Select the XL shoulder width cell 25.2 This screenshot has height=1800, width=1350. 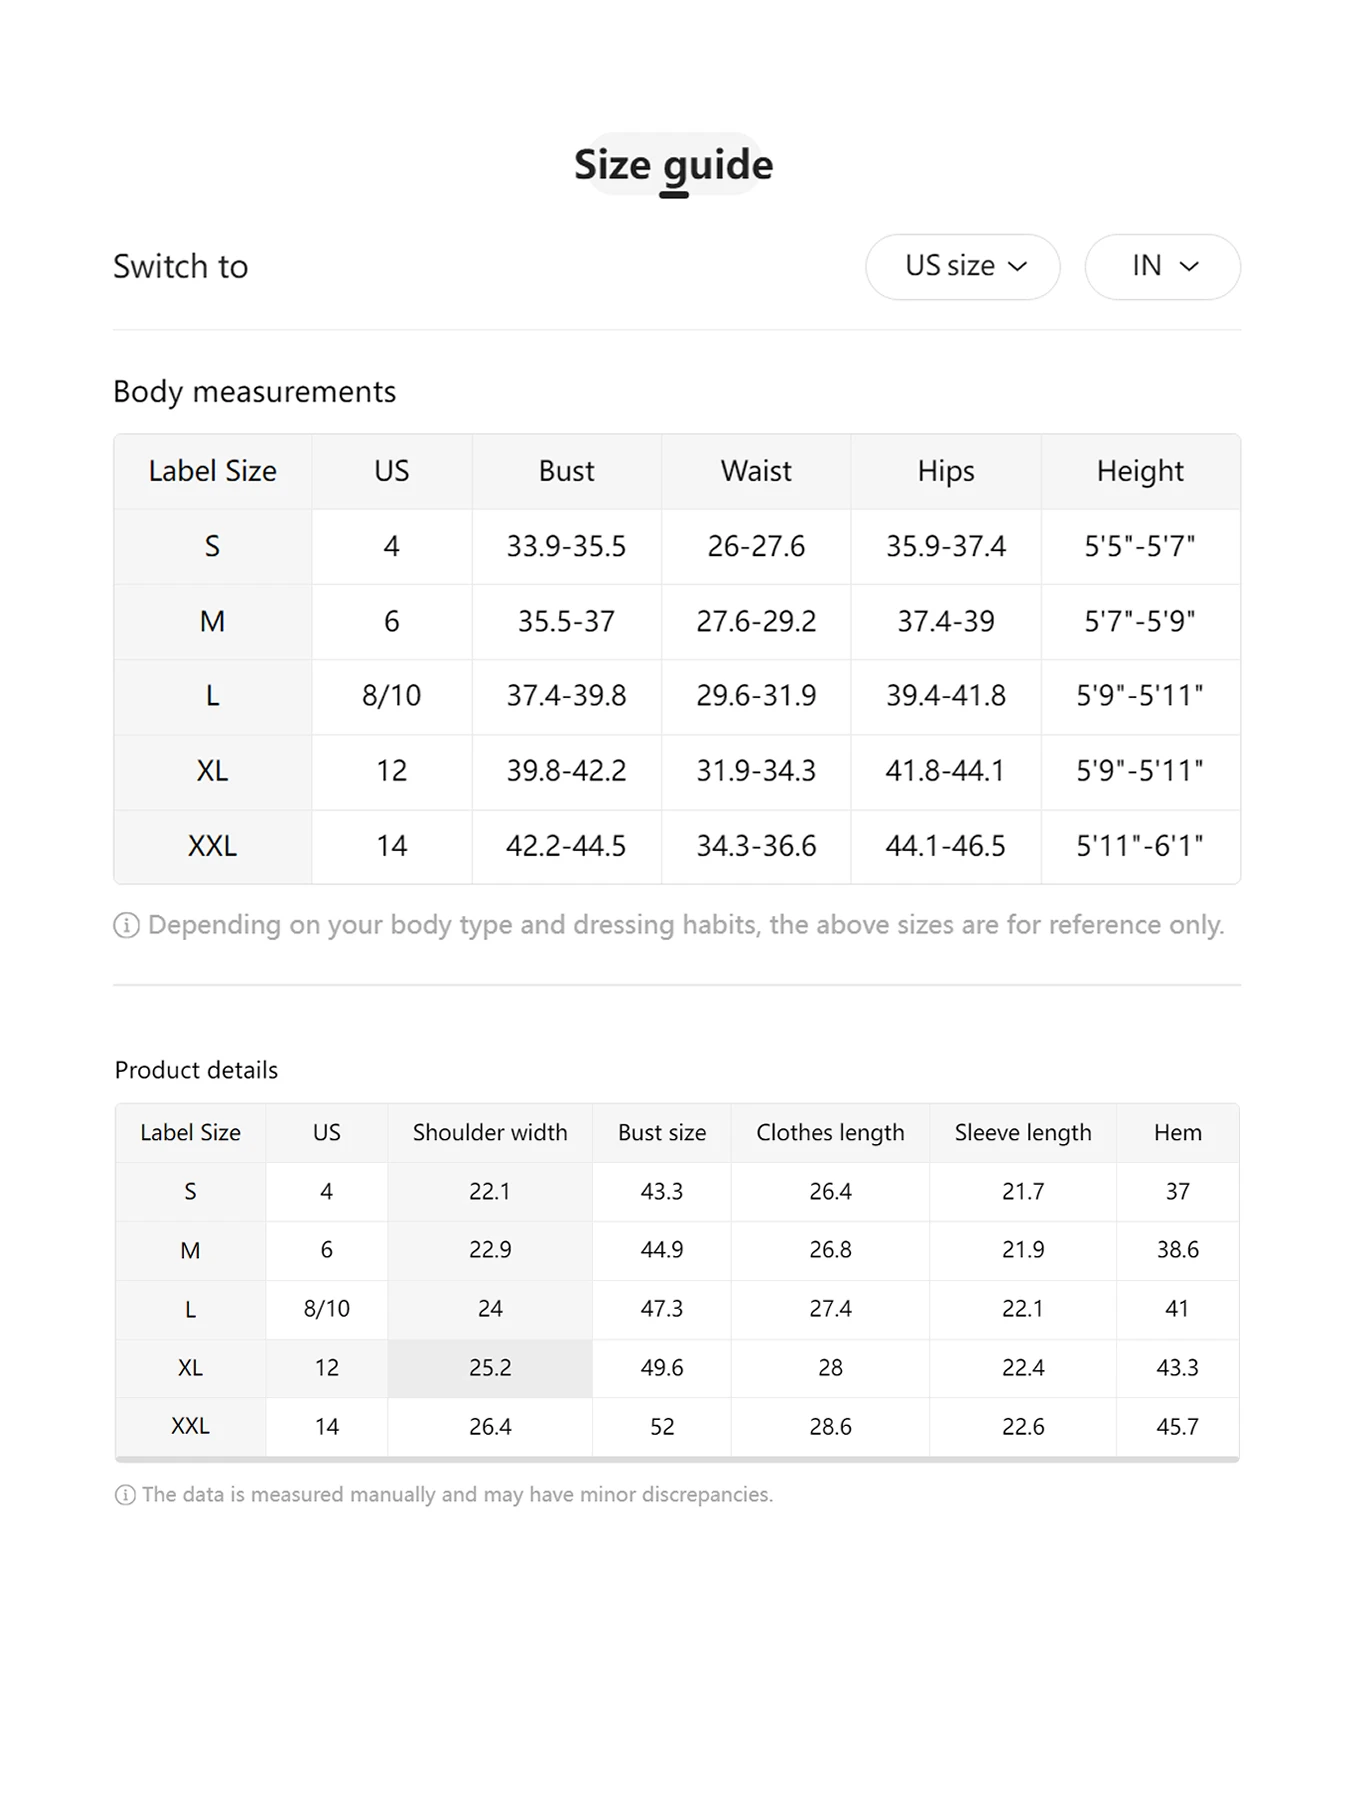(x=490, y=1368)
